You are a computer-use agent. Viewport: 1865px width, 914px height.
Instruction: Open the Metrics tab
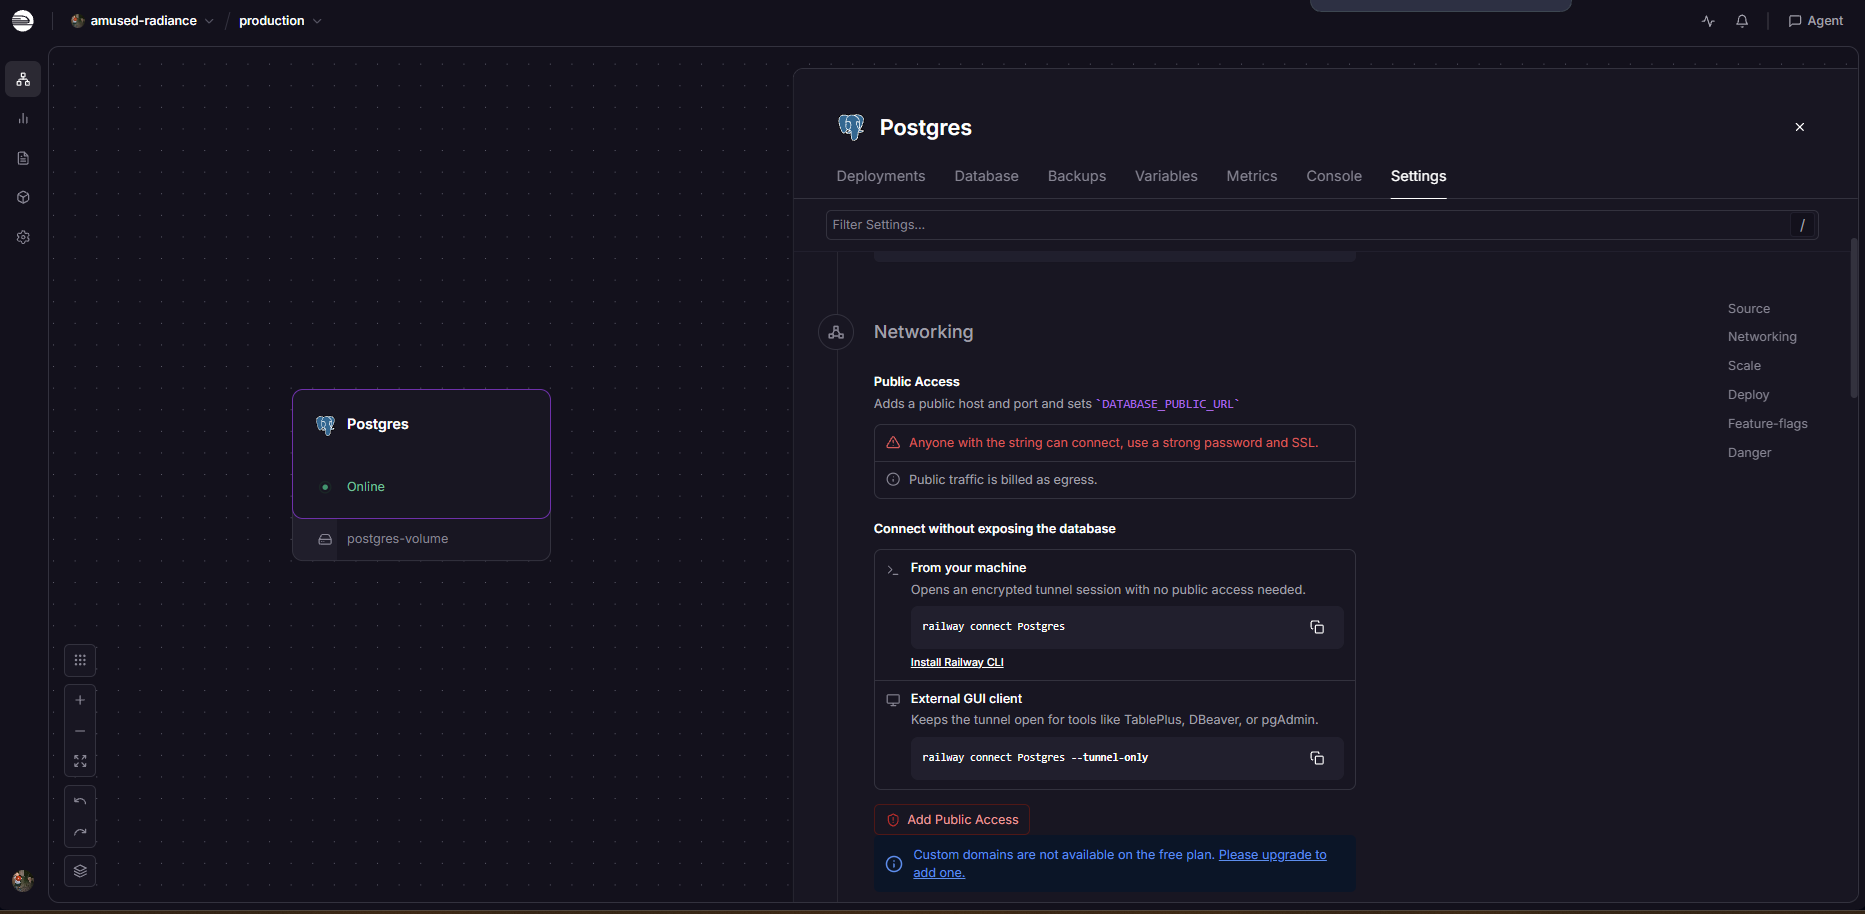pos(1252,176)
